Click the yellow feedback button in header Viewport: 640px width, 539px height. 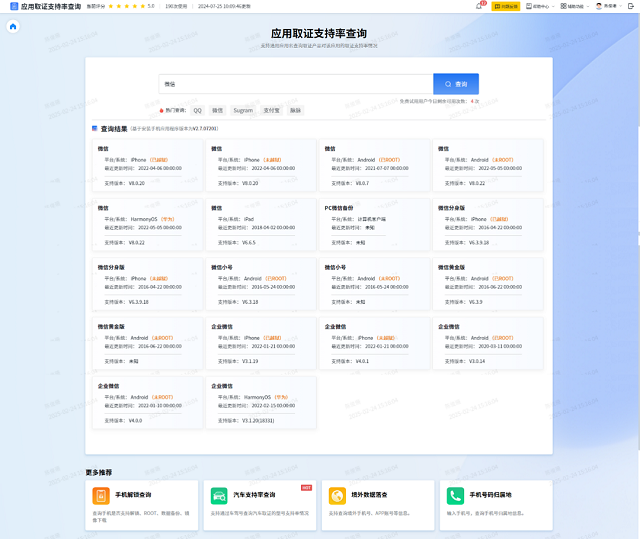(505, 6)
